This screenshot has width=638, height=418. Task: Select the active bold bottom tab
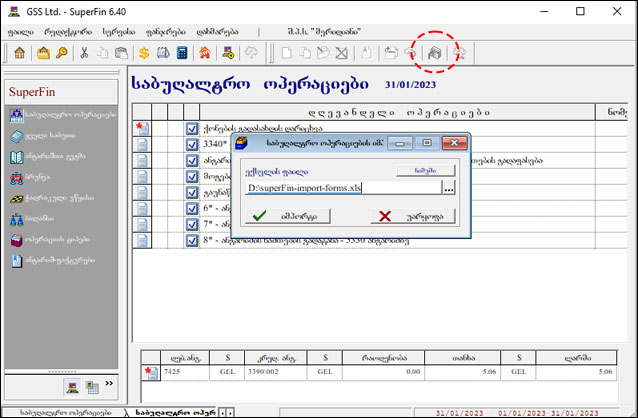(174, 412)
